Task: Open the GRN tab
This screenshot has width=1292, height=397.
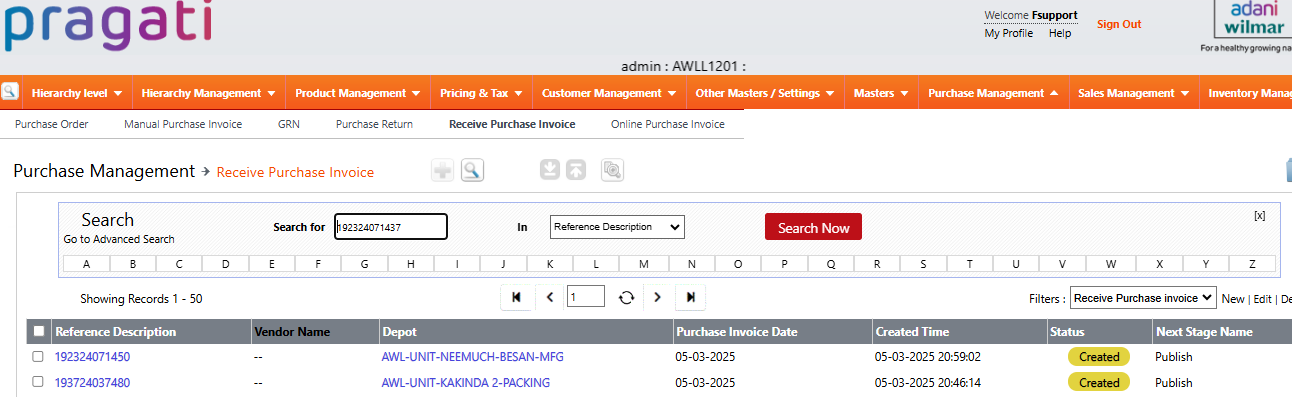Action: 289,125
